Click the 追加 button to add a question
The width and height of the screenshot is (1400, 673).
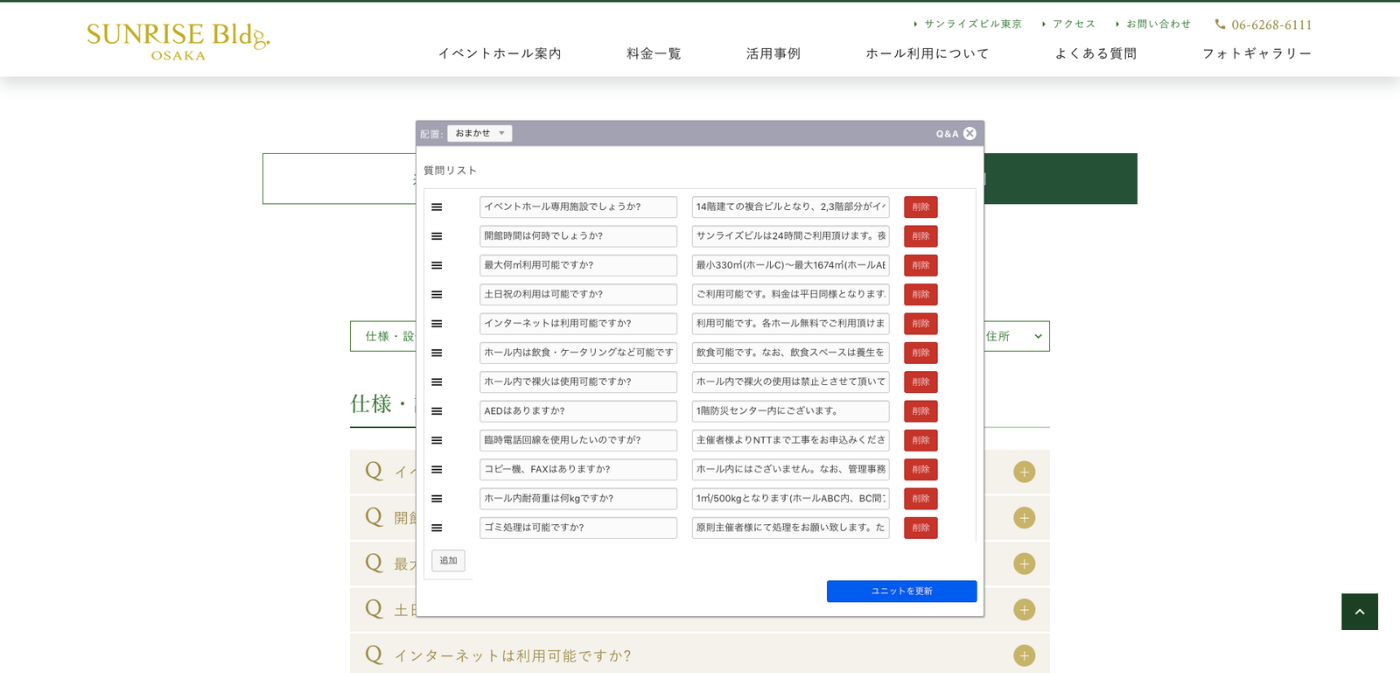(448, 561)
